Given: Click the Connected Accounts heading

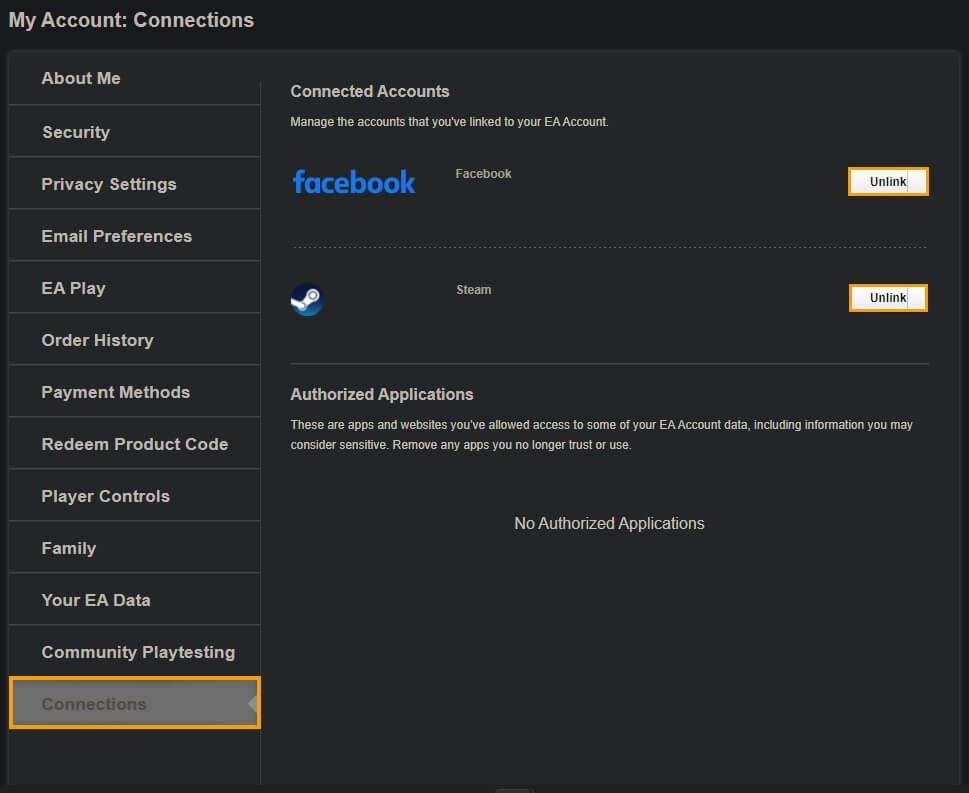Looking at the screenshot, I should 370,91.
